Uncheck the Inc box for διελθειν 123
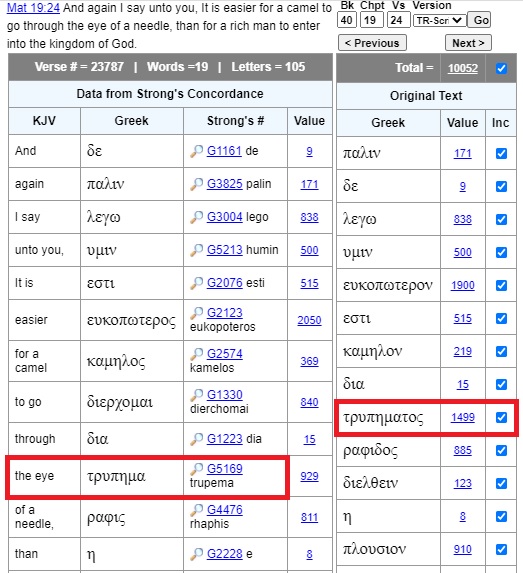The height and width of the screenshot is (573, 523). pos(501,483)
